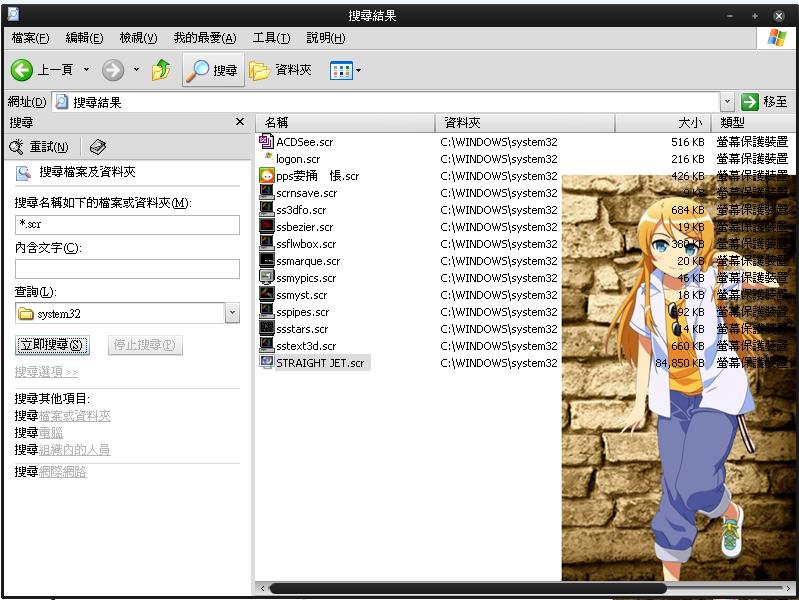Click the 組織內的人員 search link
Viewport: 799px width, 600px height.
(x=75, y=450)
